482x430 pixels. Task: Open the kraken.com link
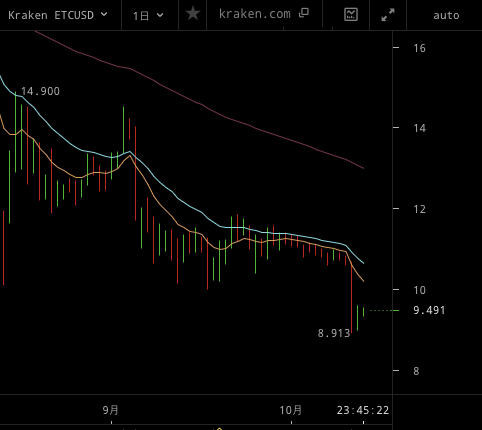[255, 14]
